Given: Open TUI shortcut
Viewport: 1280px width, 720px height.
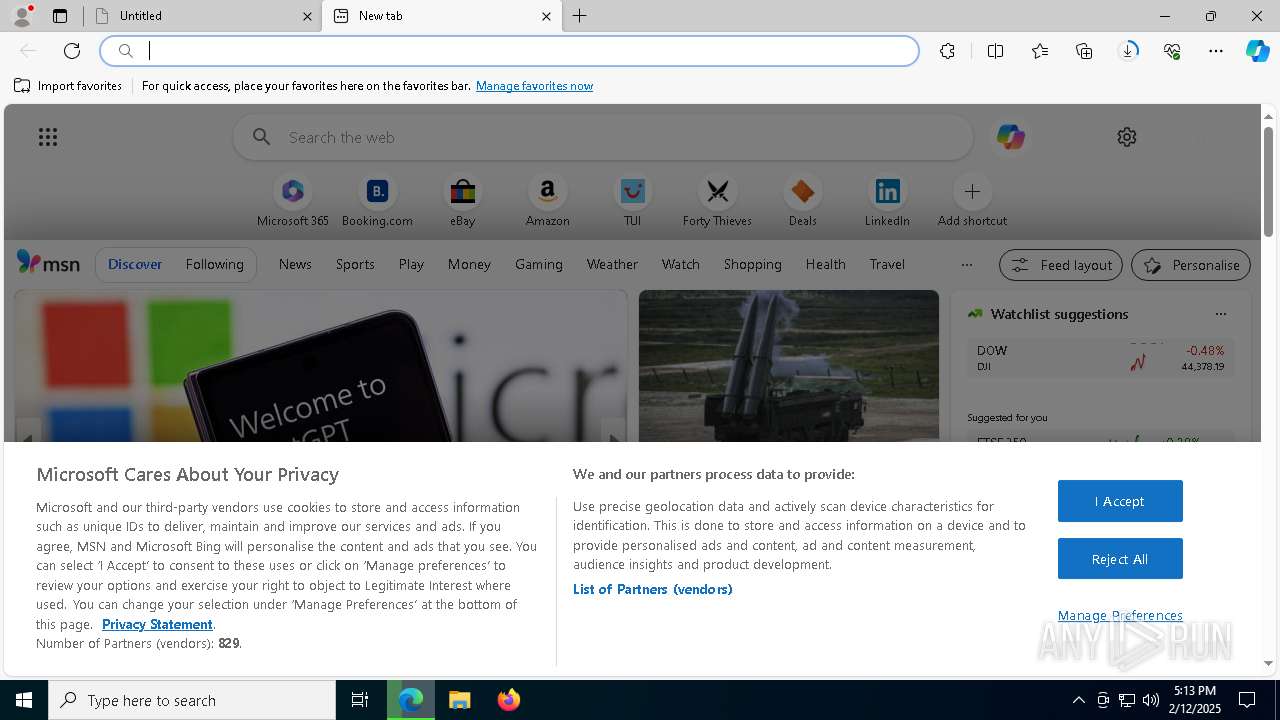Looking at the screenshot, I should (632, 201).
